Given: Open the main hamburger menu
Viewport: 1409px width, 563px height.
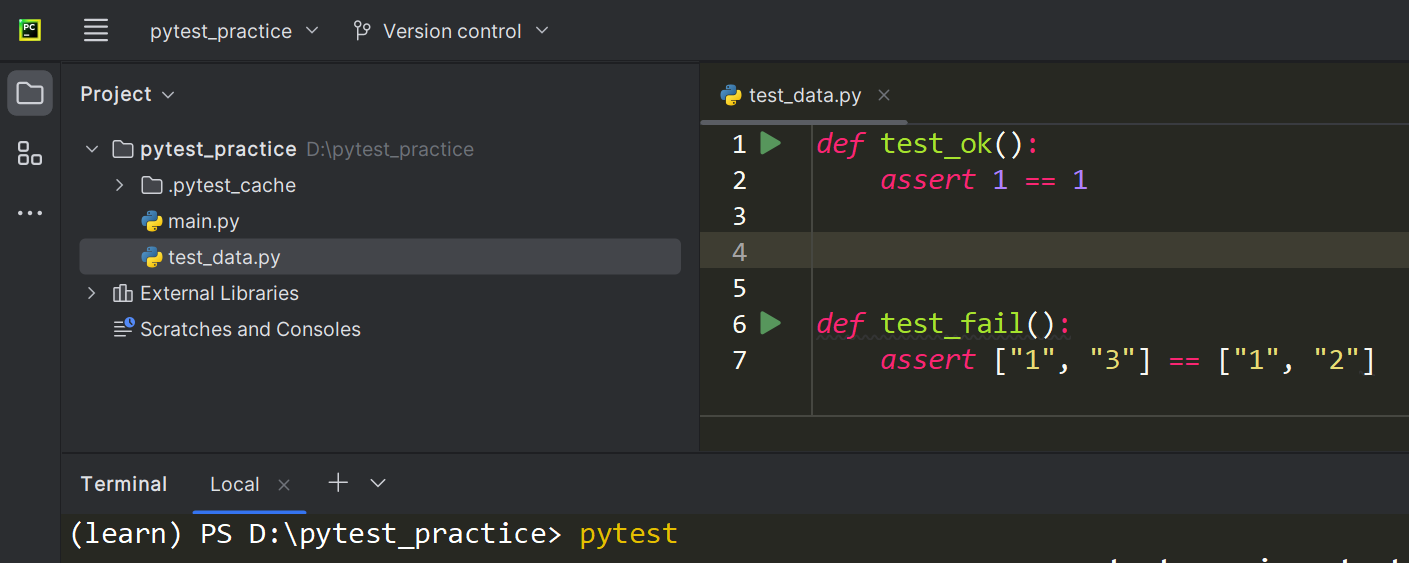Looking at the screenshot, I should pos(96,31).
